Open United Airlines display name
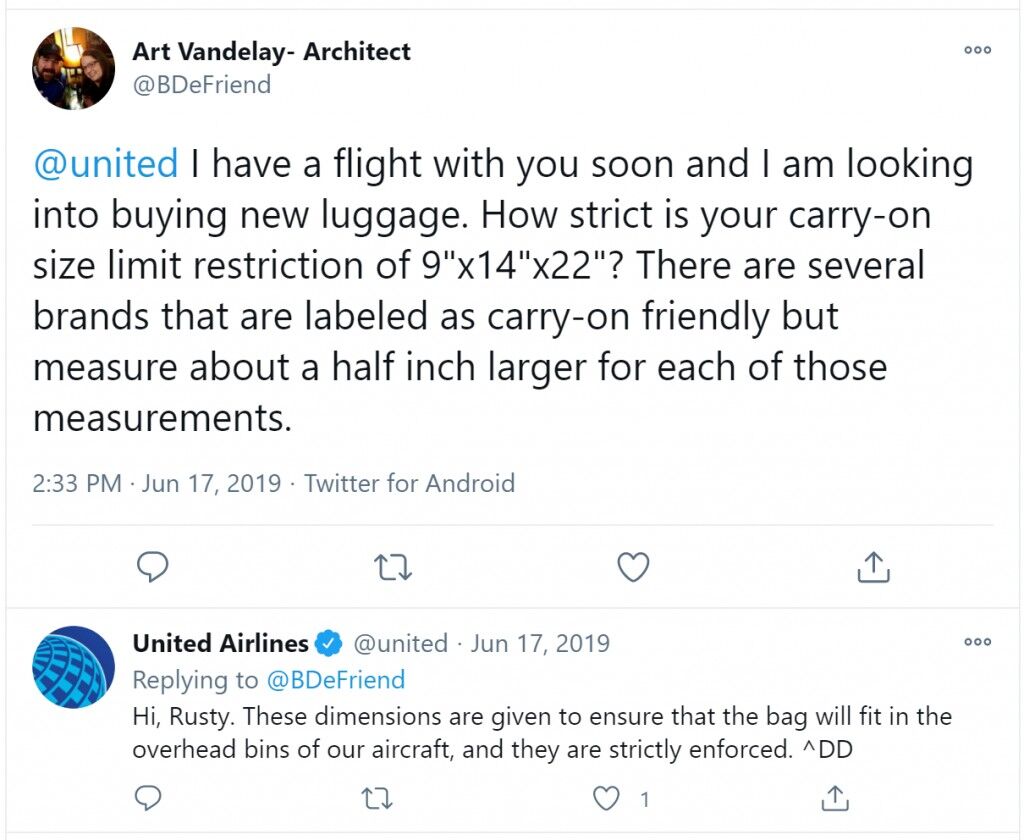 click(x=220, y=643)
